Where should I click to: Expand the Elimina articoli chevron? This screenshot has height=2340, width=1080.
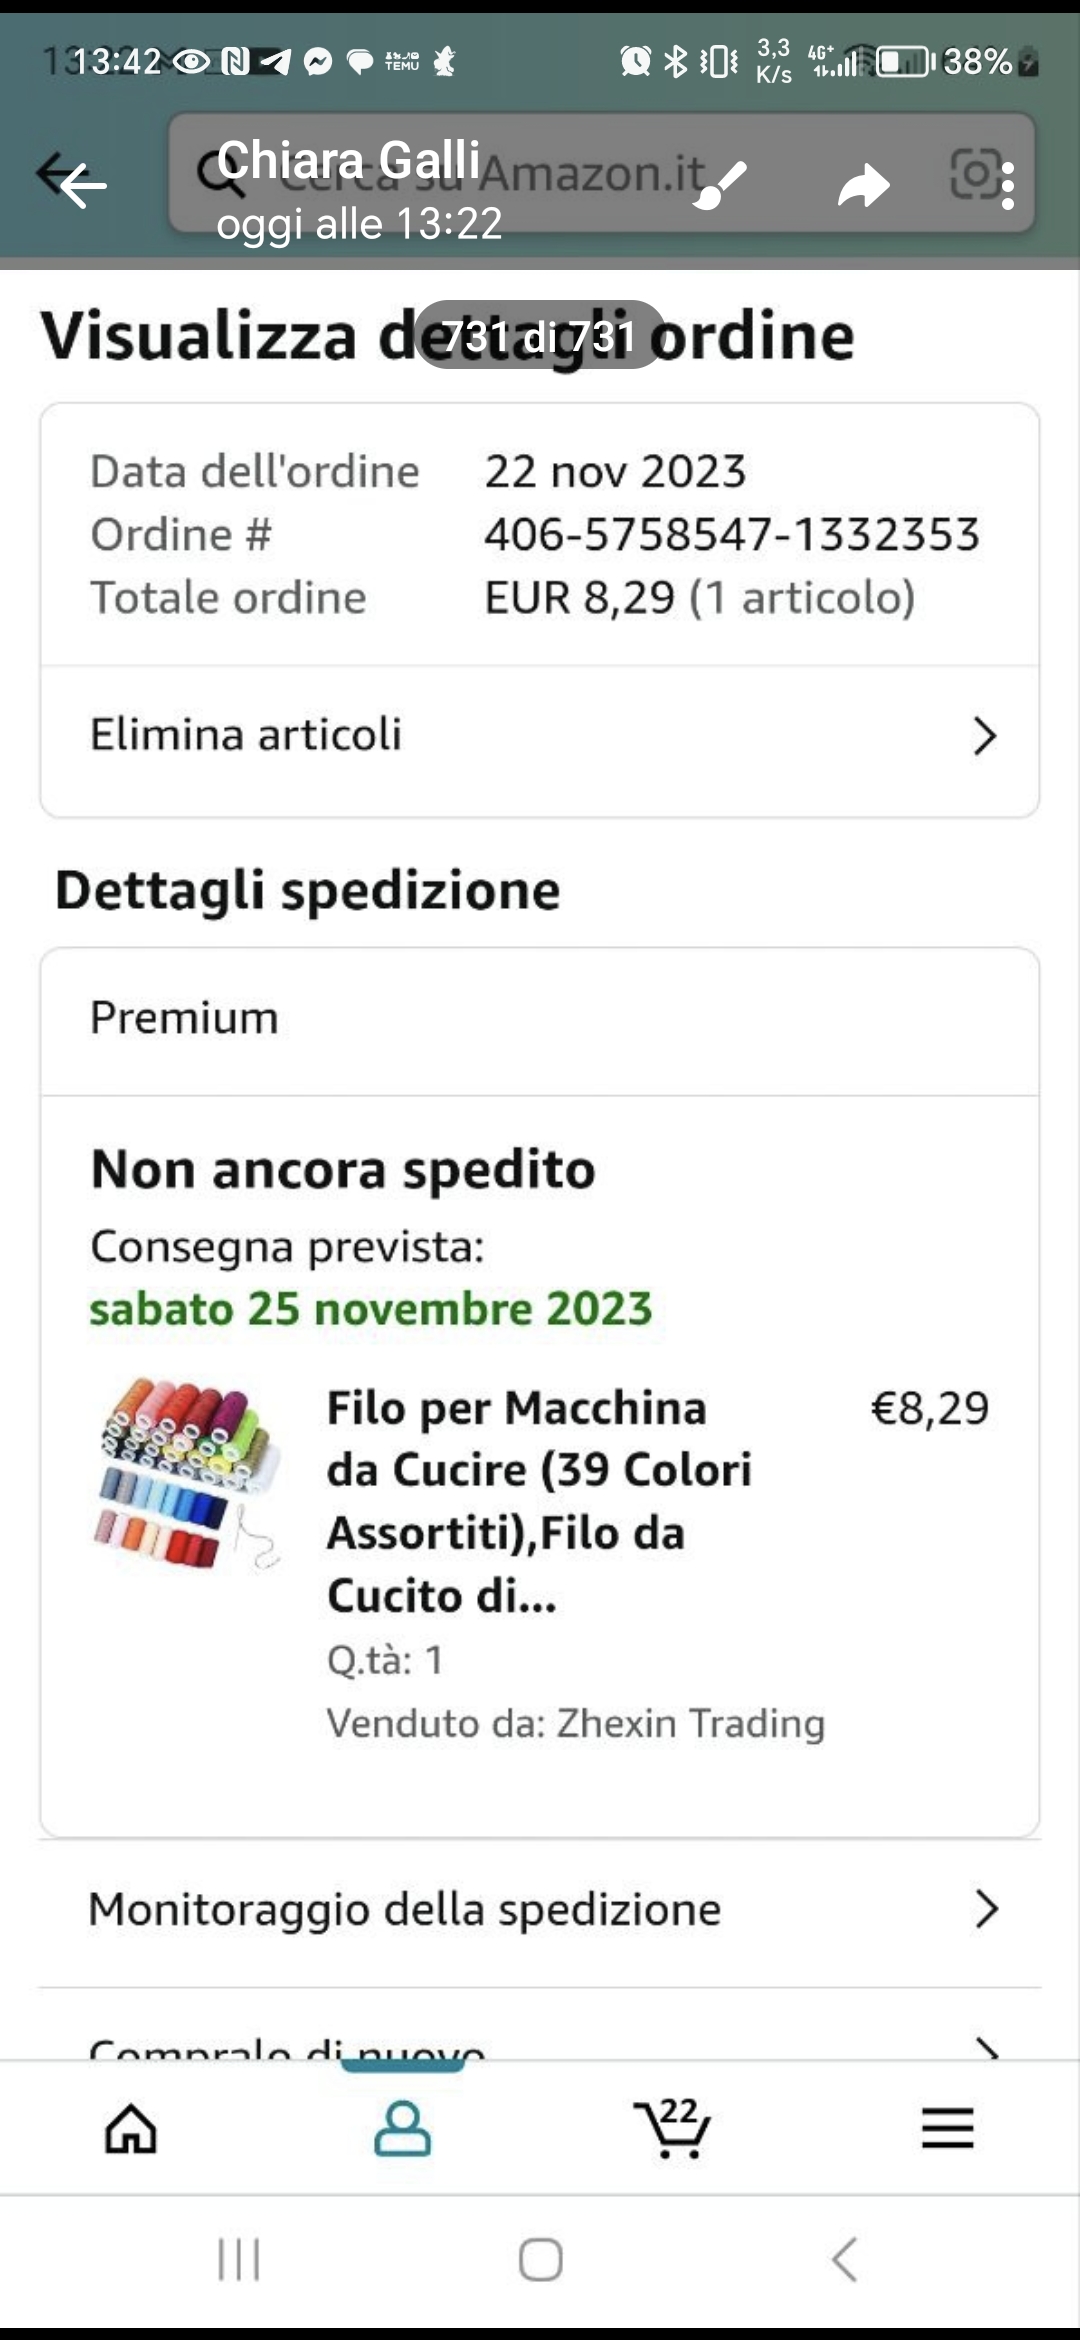[x=985, y=736]
